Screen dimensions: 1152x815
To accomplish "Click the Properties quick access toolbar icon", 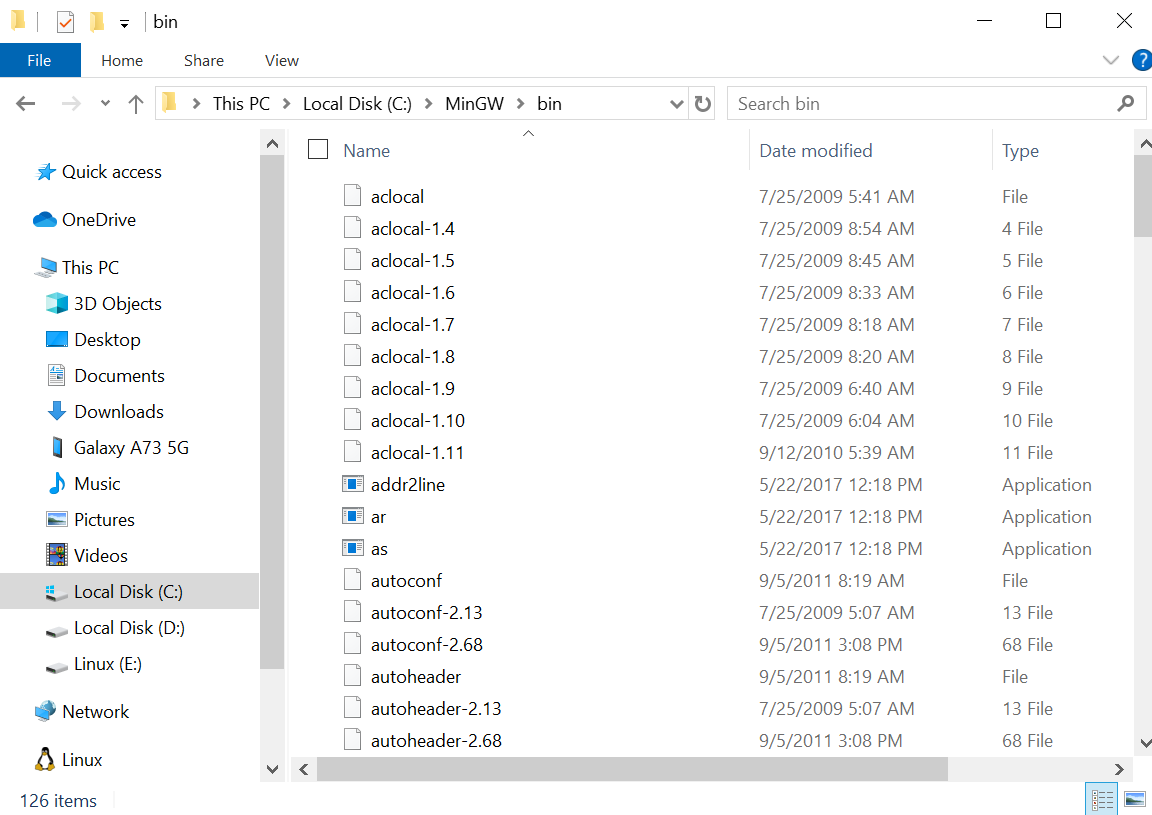I will pos(65,22).
